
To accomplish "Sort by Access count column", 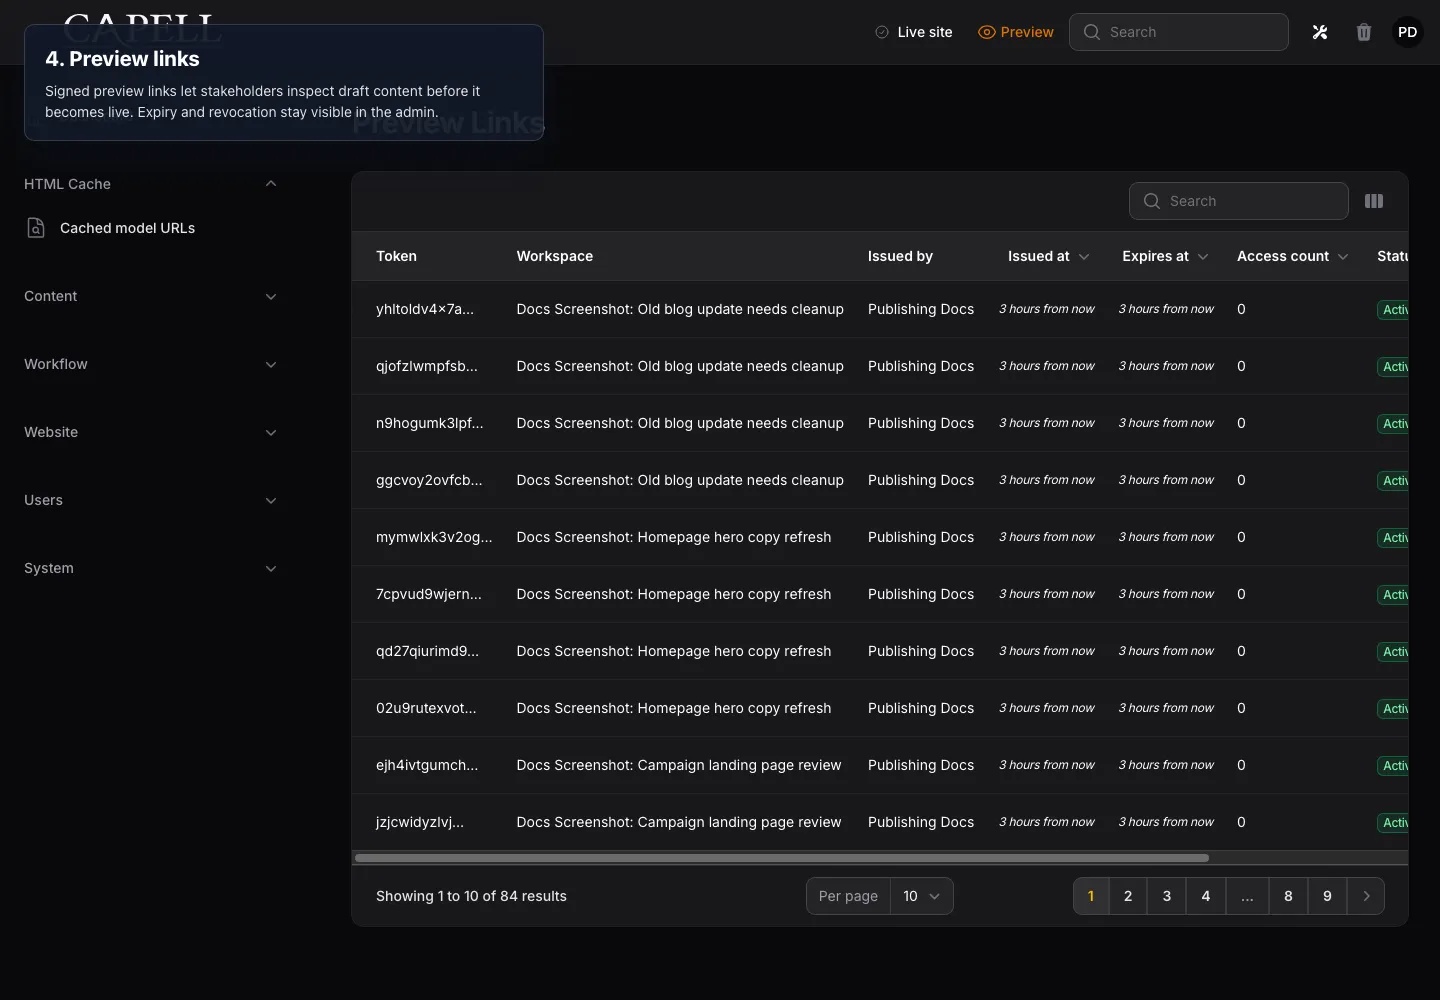I will tap(1293, 256).
